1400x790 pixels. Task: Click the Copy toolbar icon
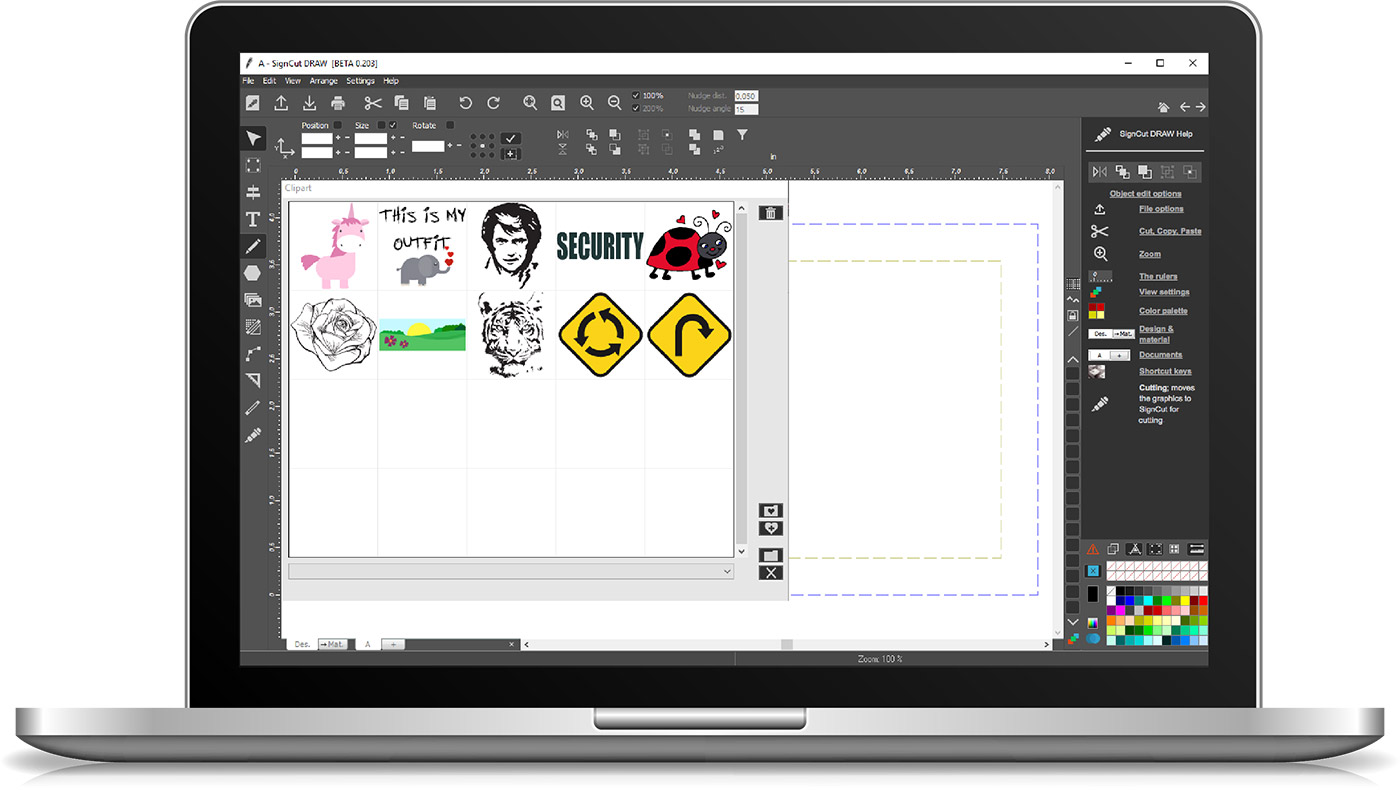401,103
